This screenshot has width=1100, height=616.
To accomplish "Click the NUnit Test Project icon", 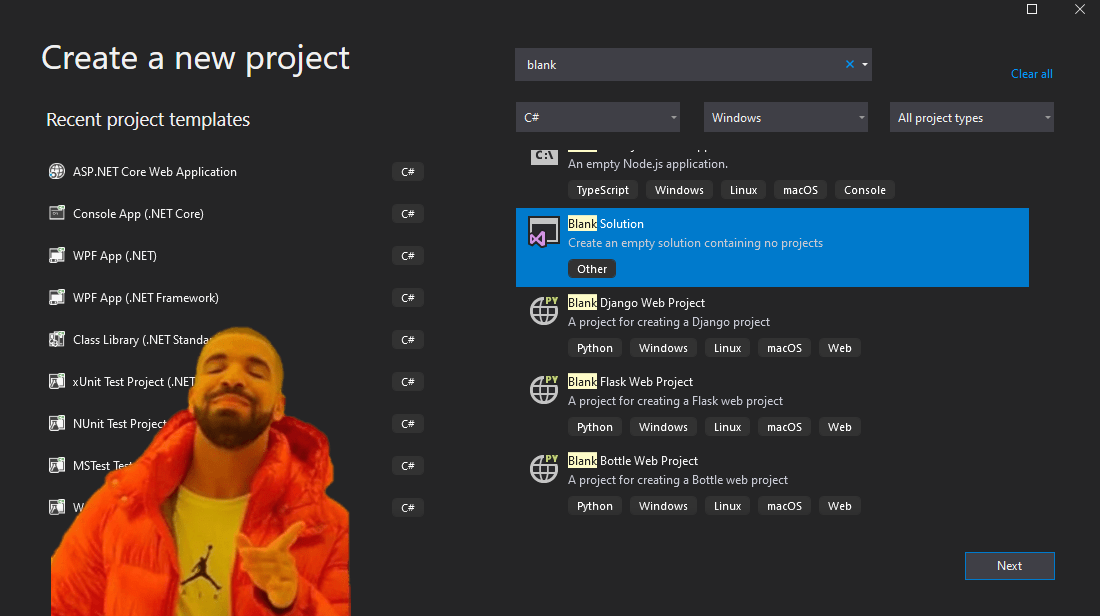I will [x=57, y=424].
